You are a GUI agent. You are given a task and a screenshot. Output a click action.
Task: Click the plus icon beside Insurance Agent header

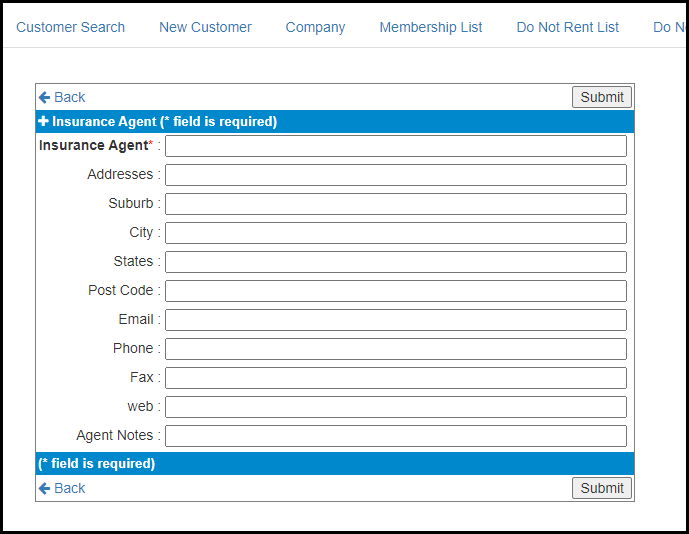(43, 121)
